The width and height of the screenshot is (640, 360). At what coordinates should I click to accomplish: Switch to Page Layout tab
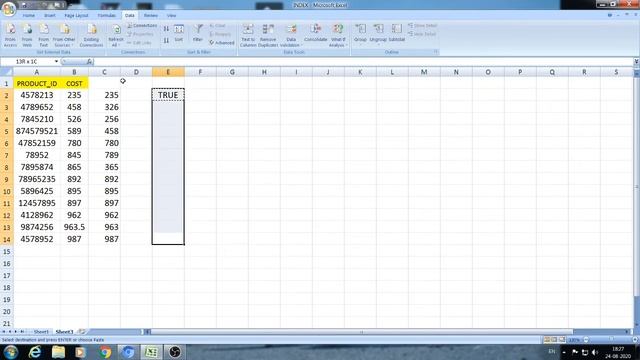tap(76, 16)
